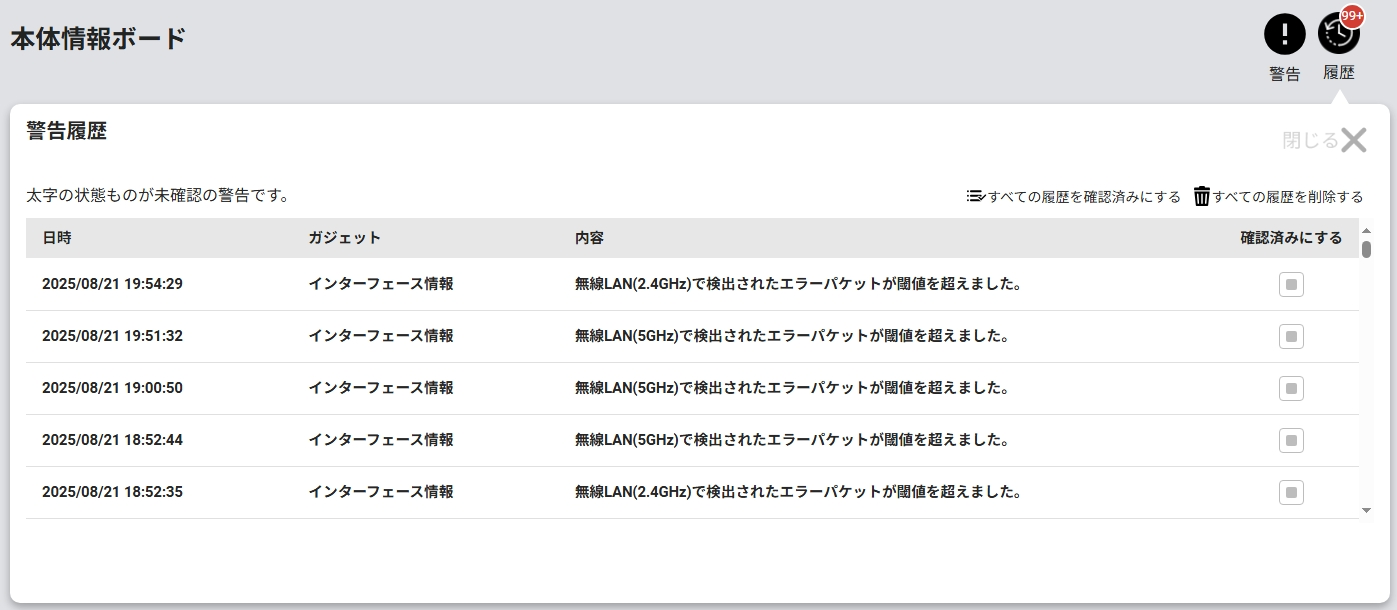This screenshot has width=1397, height=610.
Task: Mark the 18:52:35 entry as confirmed
Action: (x=1291, y=493)
